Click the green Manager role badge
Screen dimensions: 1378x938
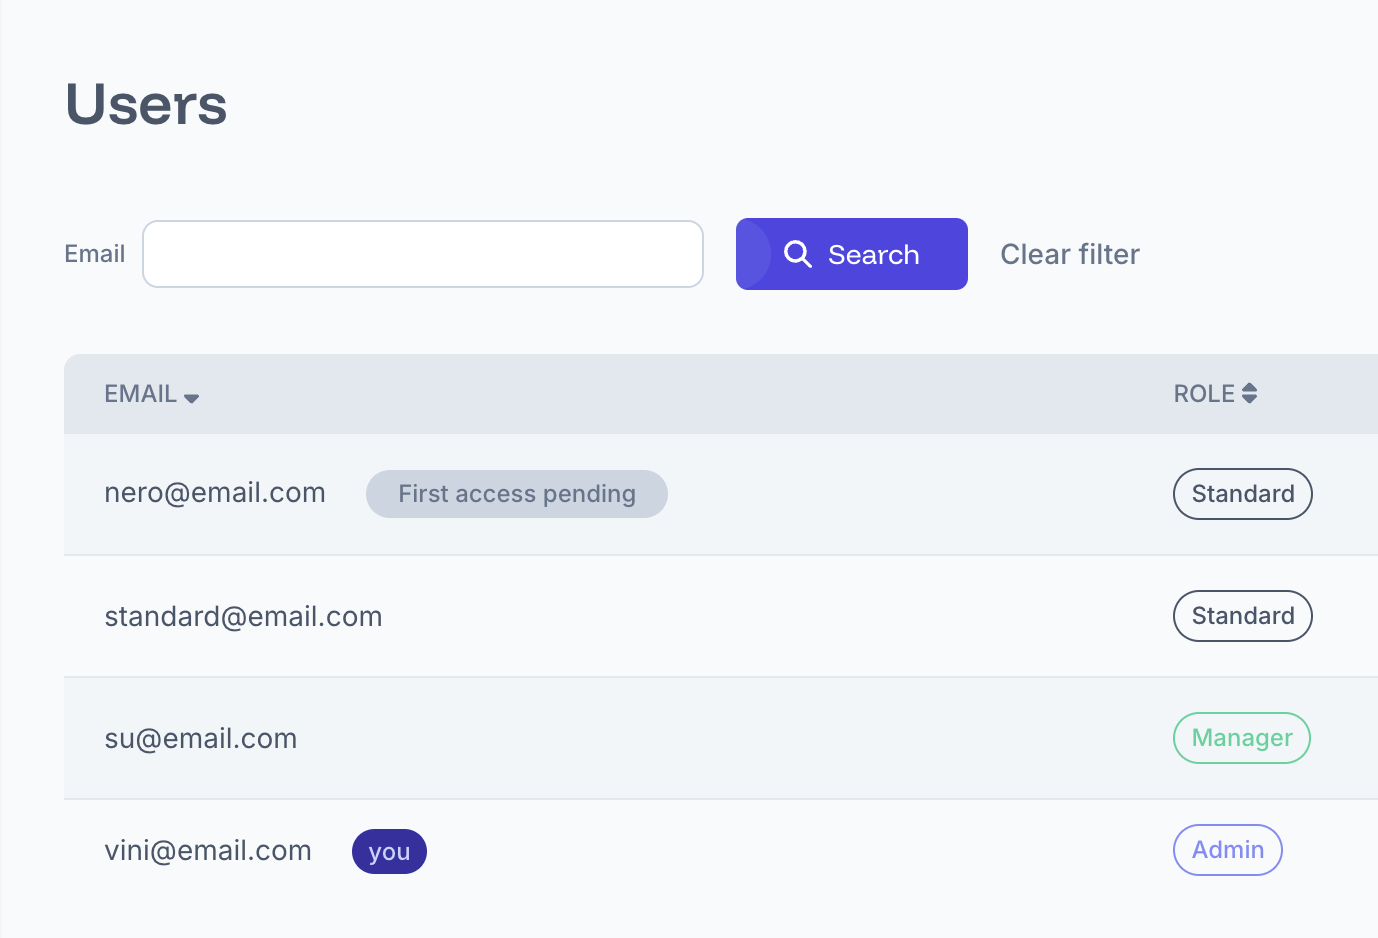(x=1241, y=738)
